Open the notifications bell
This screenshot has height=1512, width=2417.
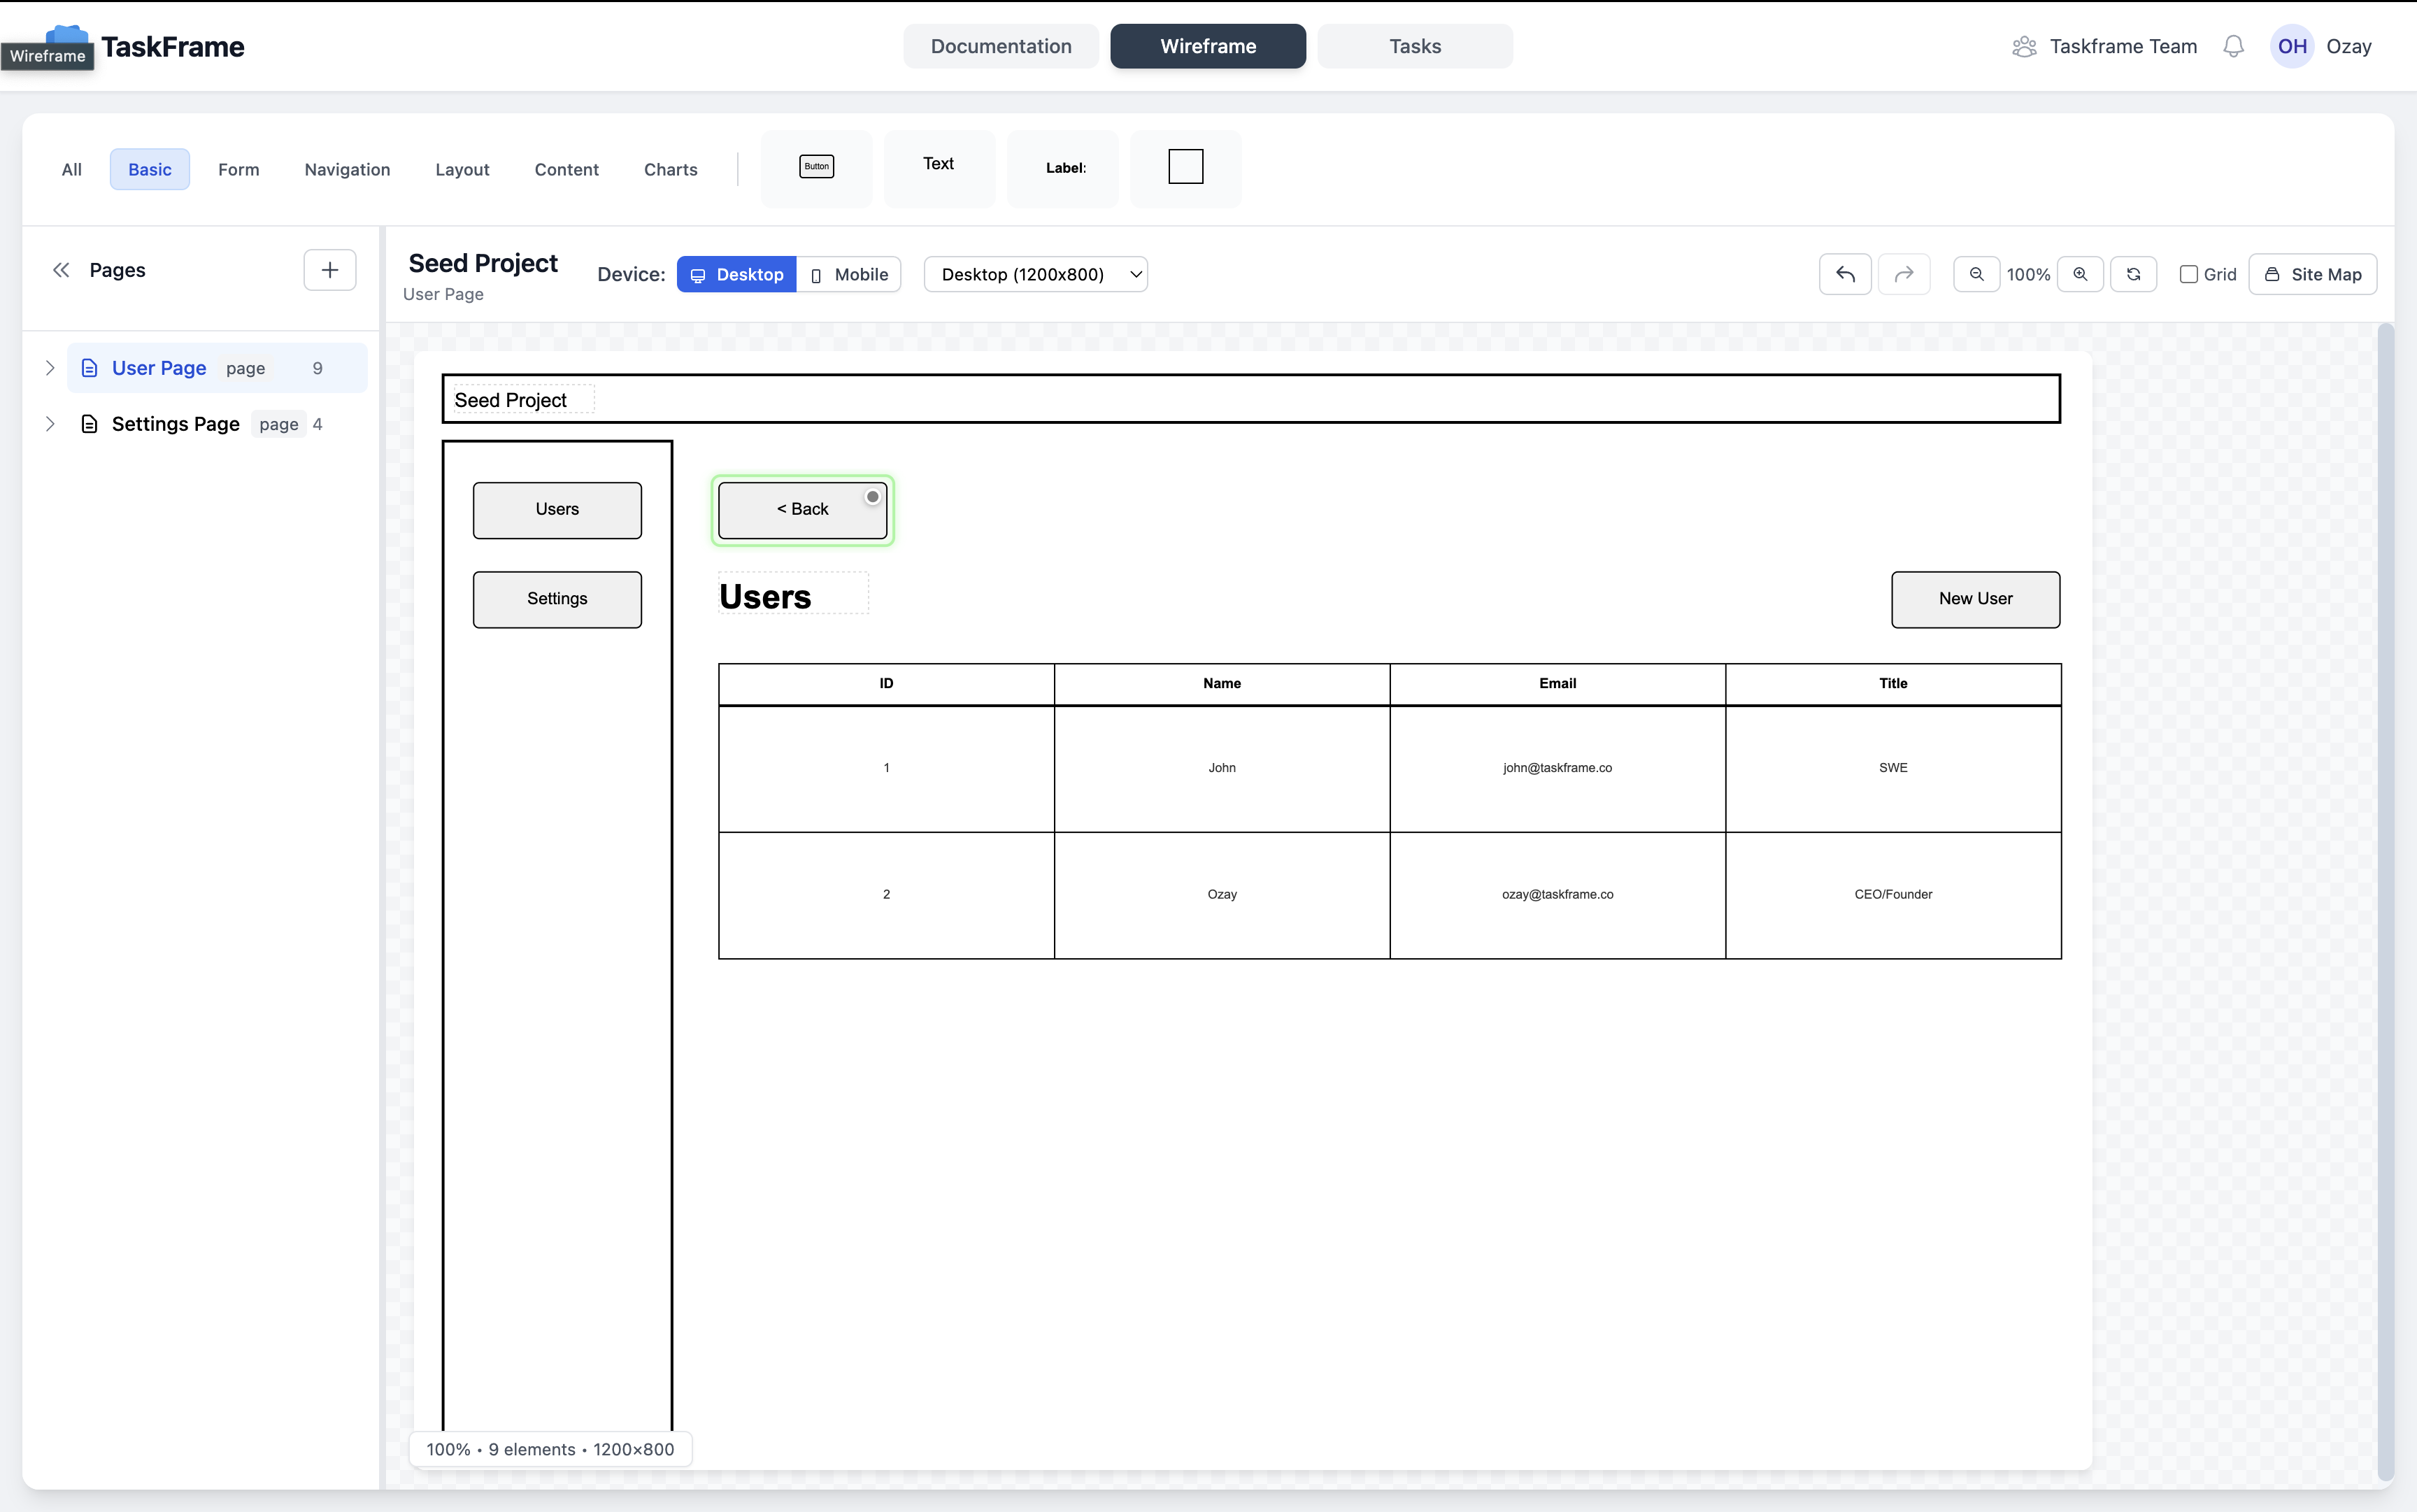pyautogui.click(x=2233, y=46)
